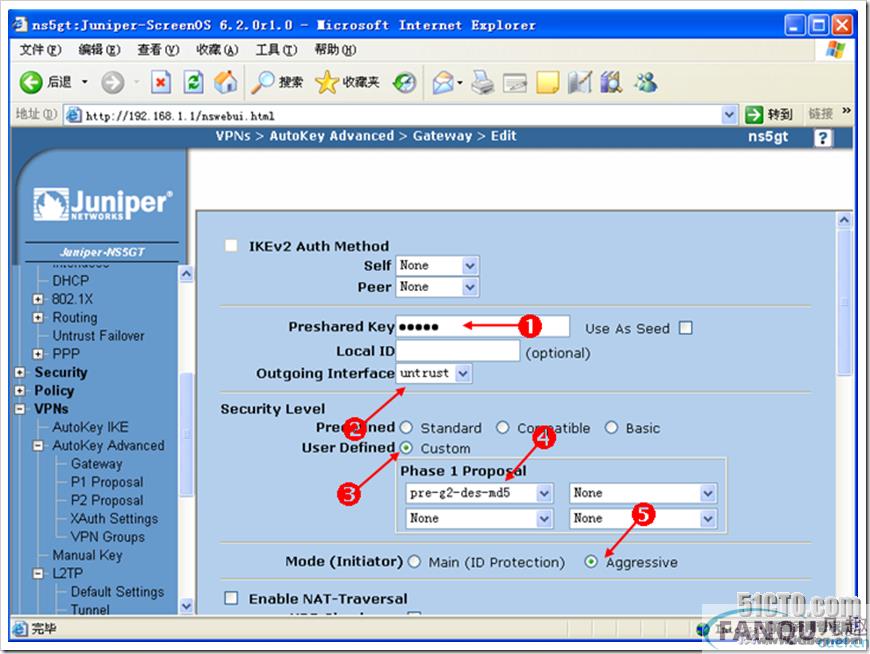This screenshot has width=870, height=654.
Task: Open AutoKey IKE sidebar link
Action: pos(90,427)
